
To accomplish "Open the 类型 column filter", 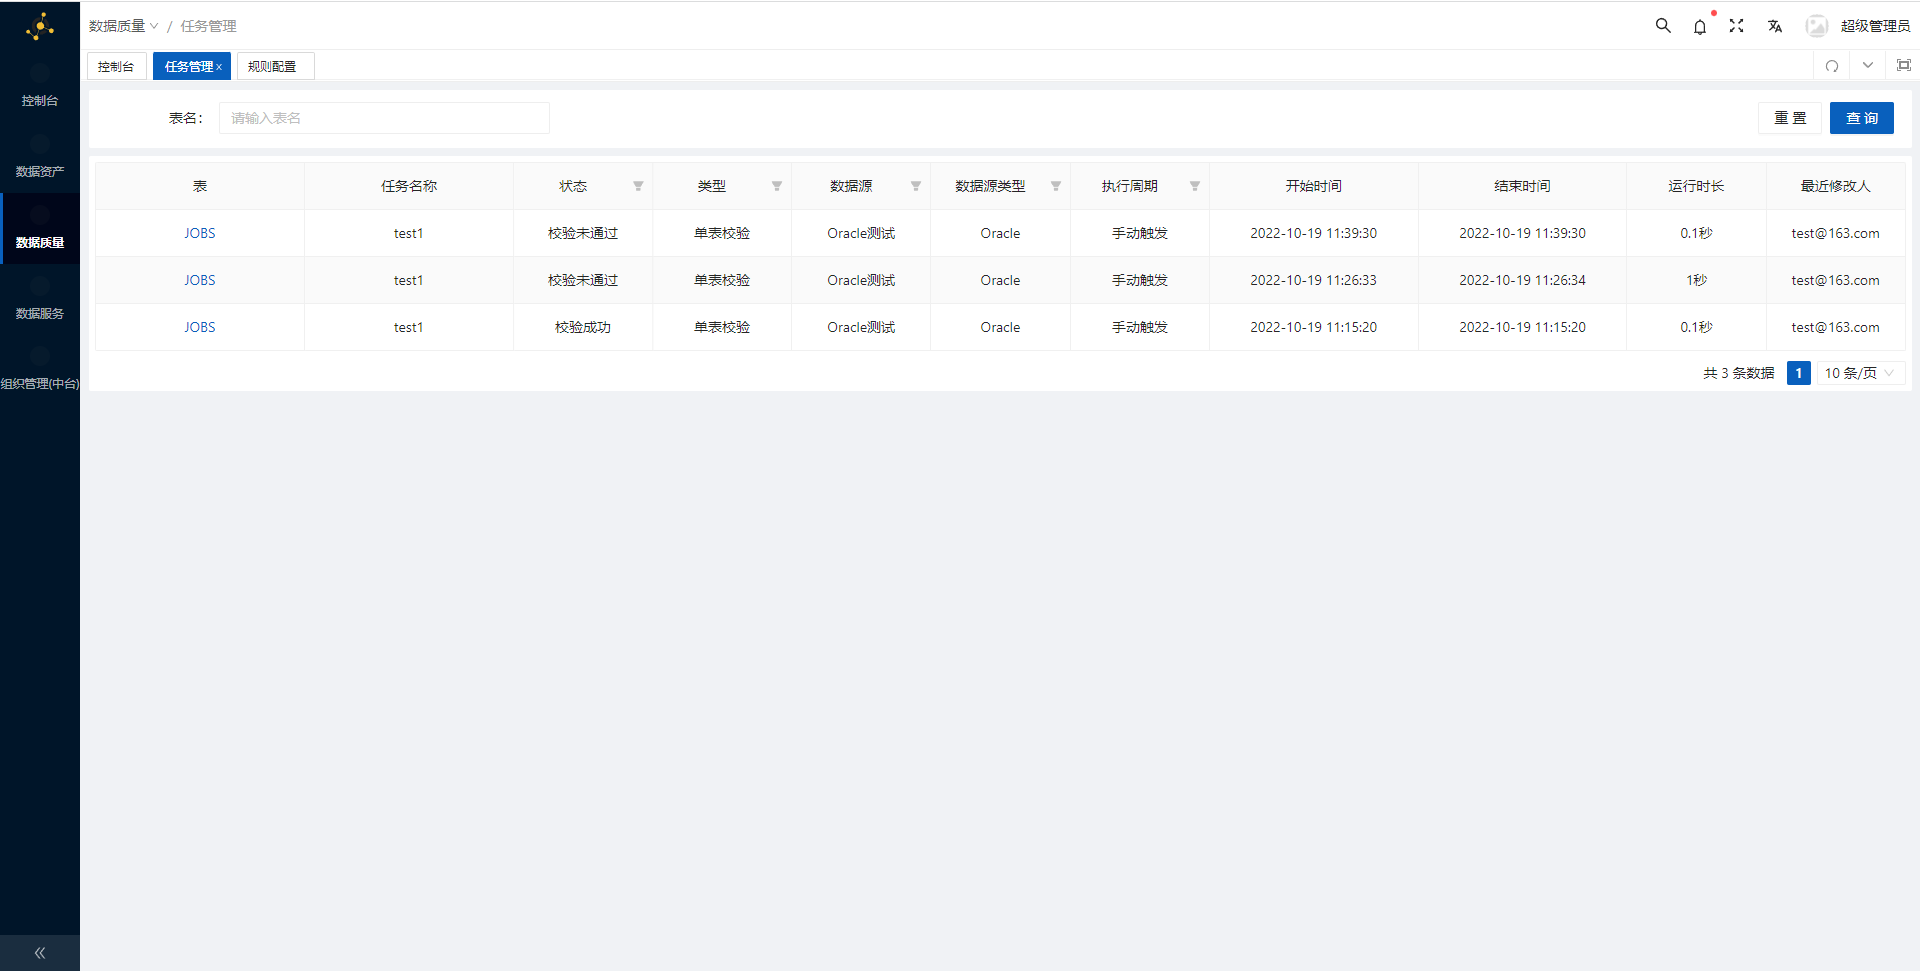I will [x=777, y=186].
